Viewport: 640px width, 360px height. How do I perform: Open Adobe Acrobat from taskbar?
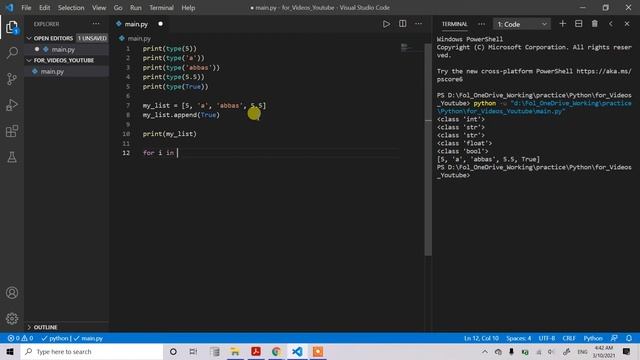click(256, 351)
